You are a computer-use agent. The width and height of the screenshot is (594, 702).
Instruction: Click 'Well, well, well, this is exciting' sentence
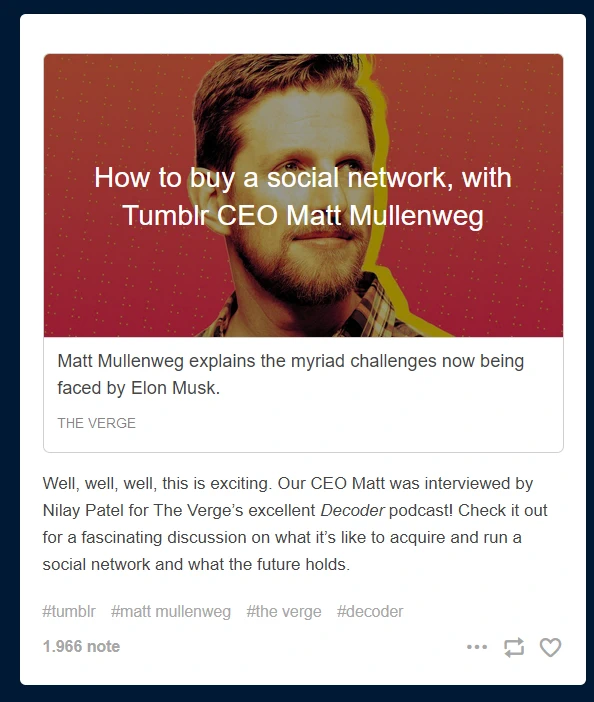pos(158,484)
